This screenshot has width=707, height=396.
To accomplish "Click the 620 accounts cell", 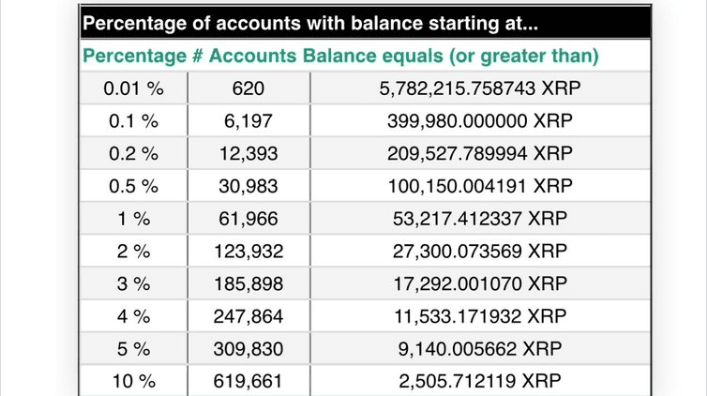I will (x=248, y=88).
